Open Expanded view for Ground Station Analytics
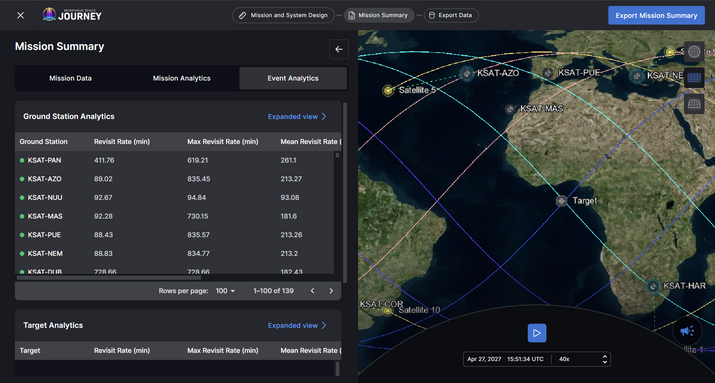The height and width of the screenshot is (383, 715). point(297,116)
